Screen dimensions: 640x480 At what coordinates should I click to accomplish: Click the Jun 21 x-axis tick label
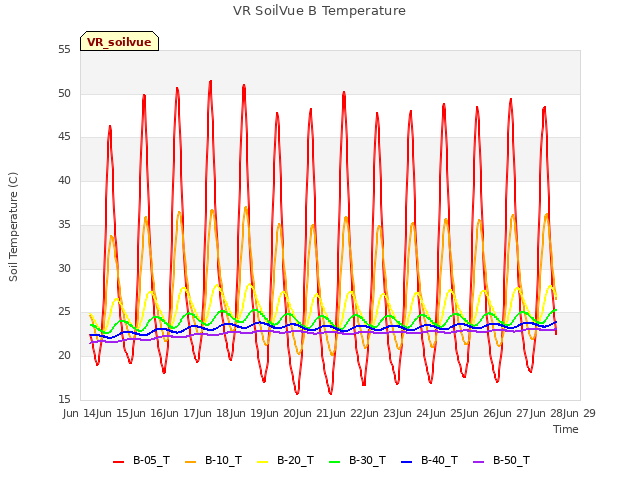point(313,413)
